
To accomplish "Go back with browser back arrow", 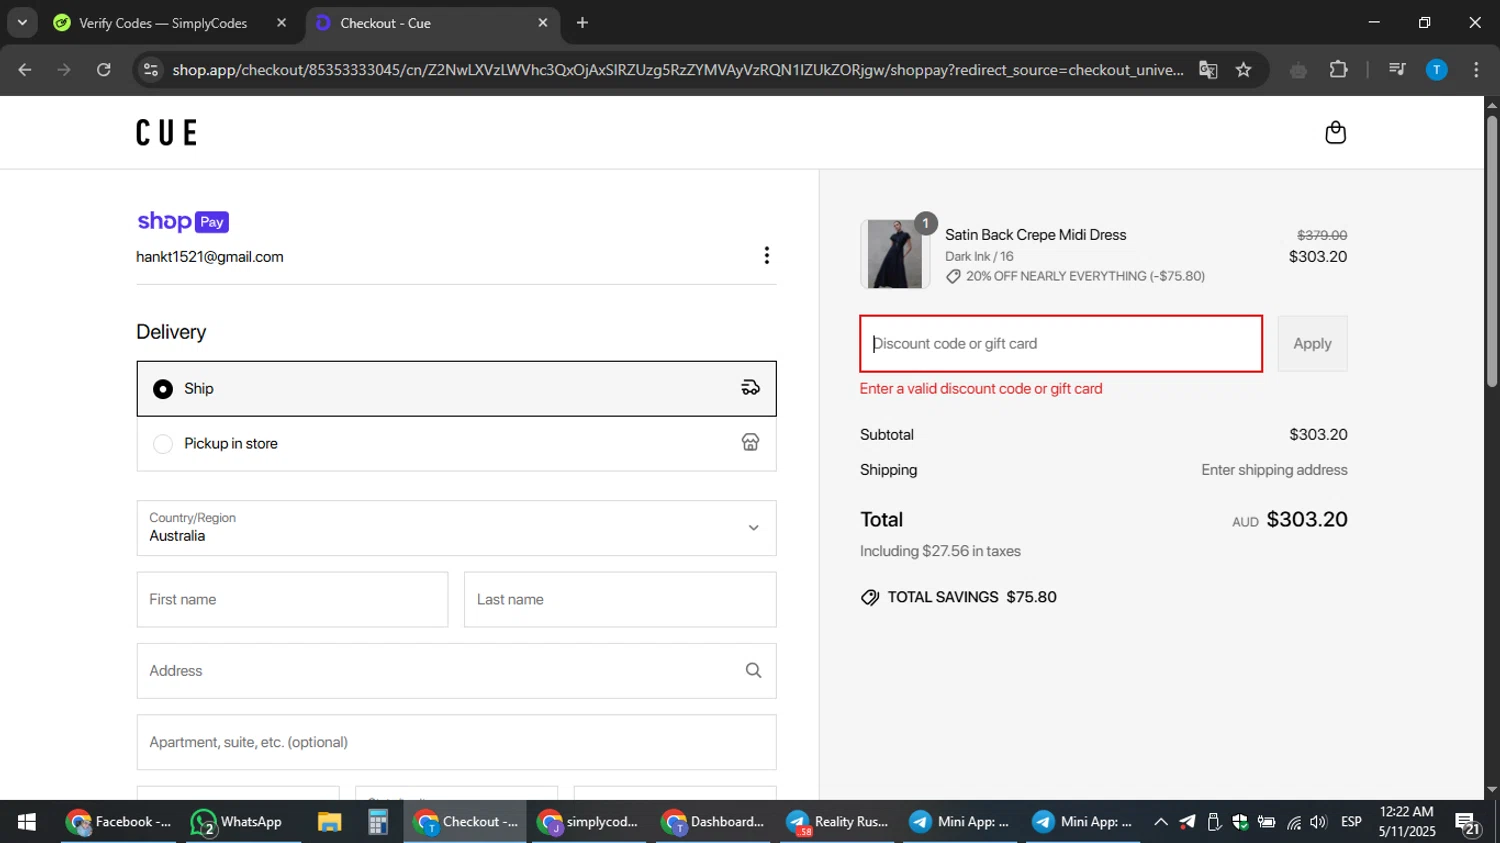I will pos(25,70).
